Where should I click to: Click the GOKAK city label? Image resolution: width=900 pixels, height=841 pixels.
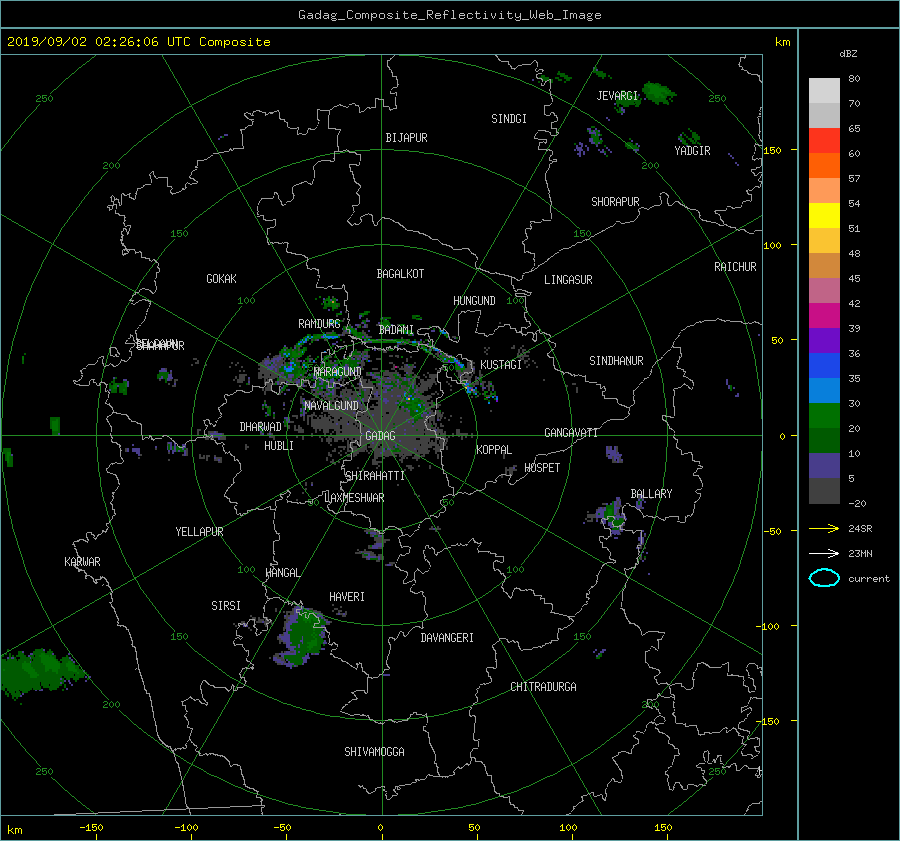point(222,279)
